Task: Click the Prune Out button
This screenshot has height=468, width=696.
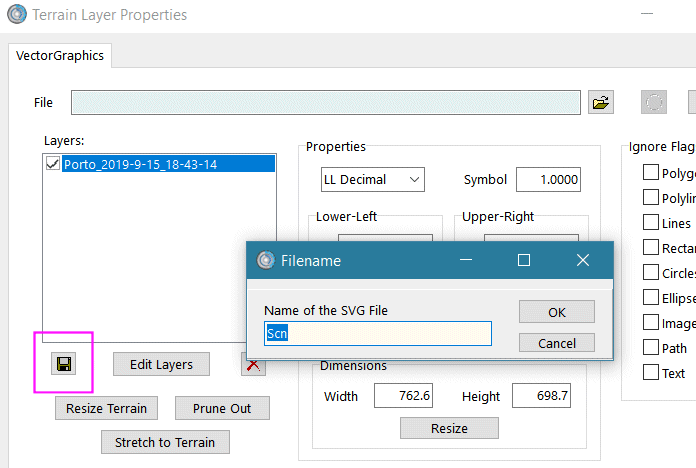Action: coord(222,408)
